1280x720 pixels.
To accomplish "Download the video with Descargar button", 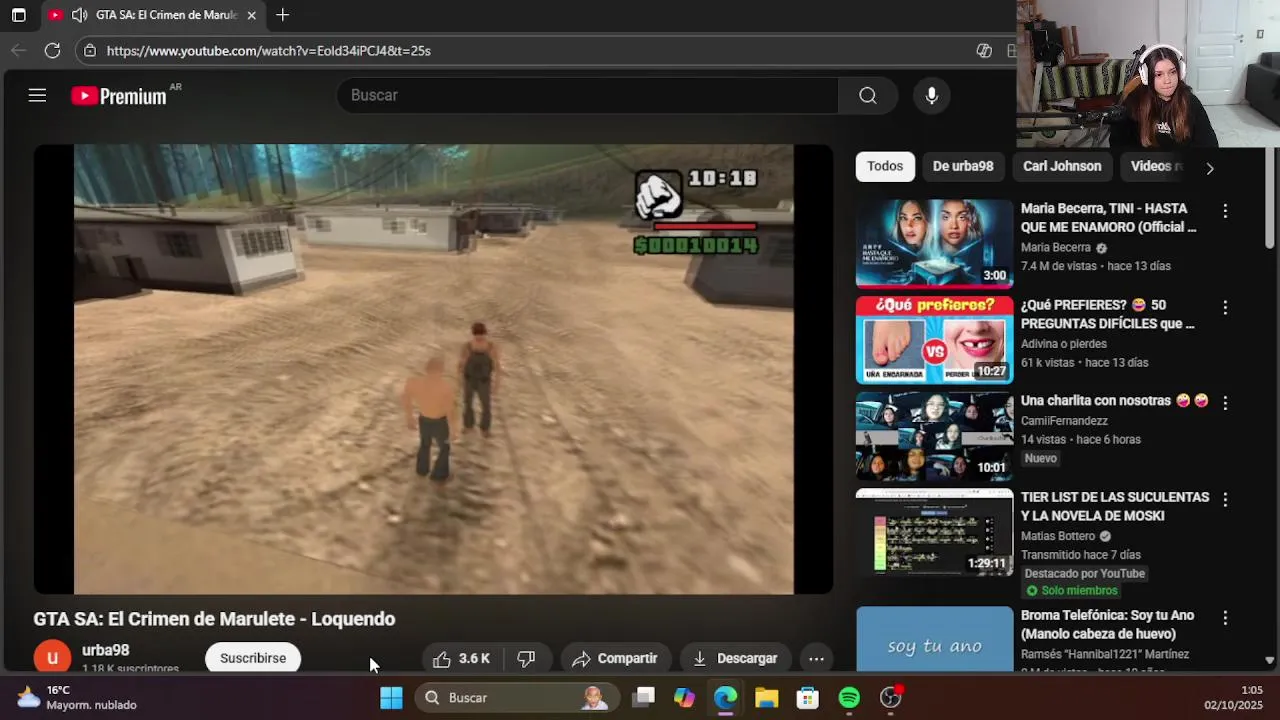I will (x=735, y=658).
